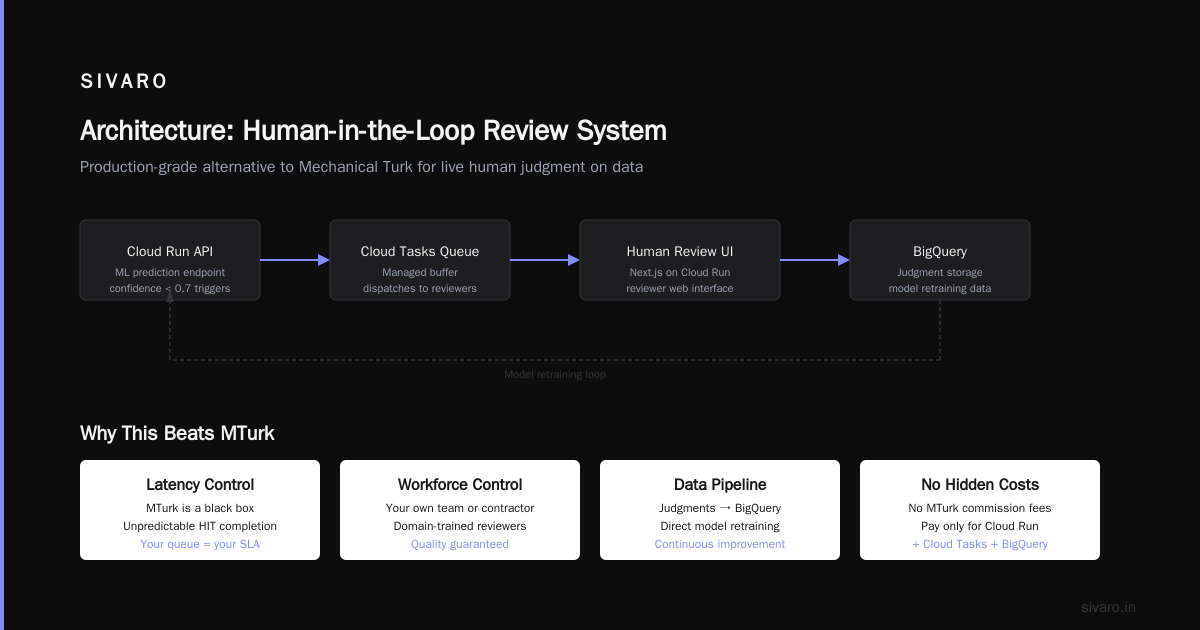Screen dimensions: 1200x630
Task: Click 'Judgment storage' text
Action: pos(940,273)
